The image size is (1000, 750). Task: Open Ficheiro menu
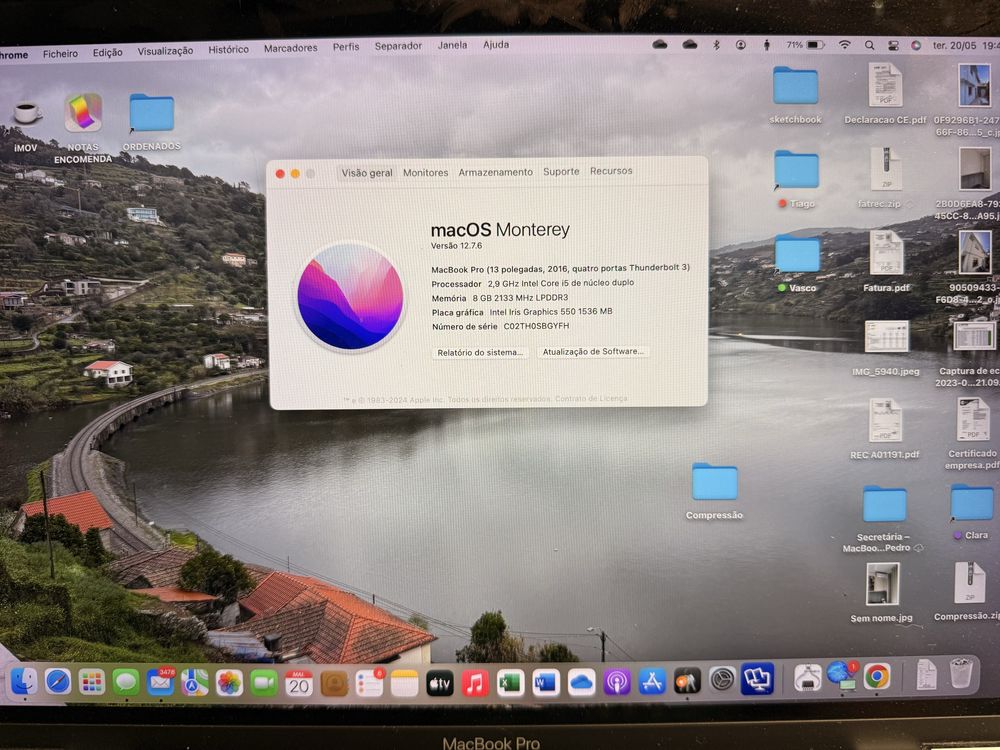pos(60,54)
